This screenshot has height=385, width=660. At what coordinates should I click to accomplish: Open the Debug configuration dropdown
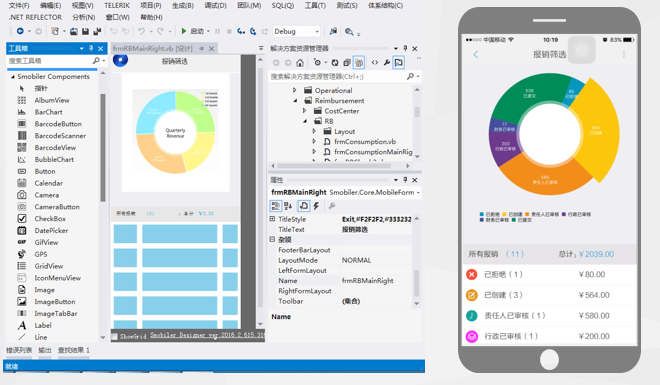tap(297, 31)
